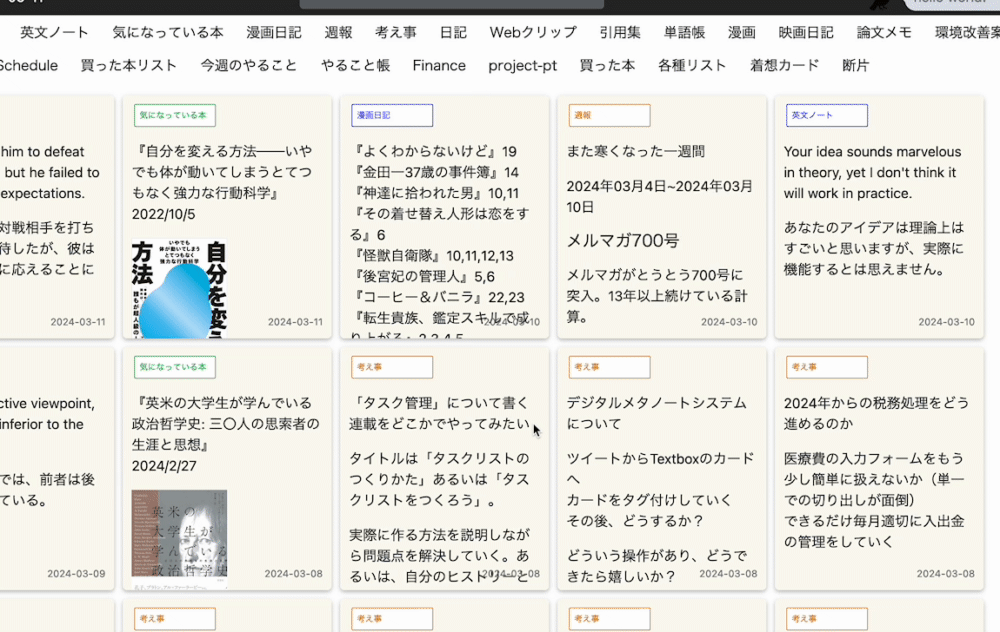Click the bird icon in the top bar
This screenshot has height=632, width=1000.
click(879, 4)
